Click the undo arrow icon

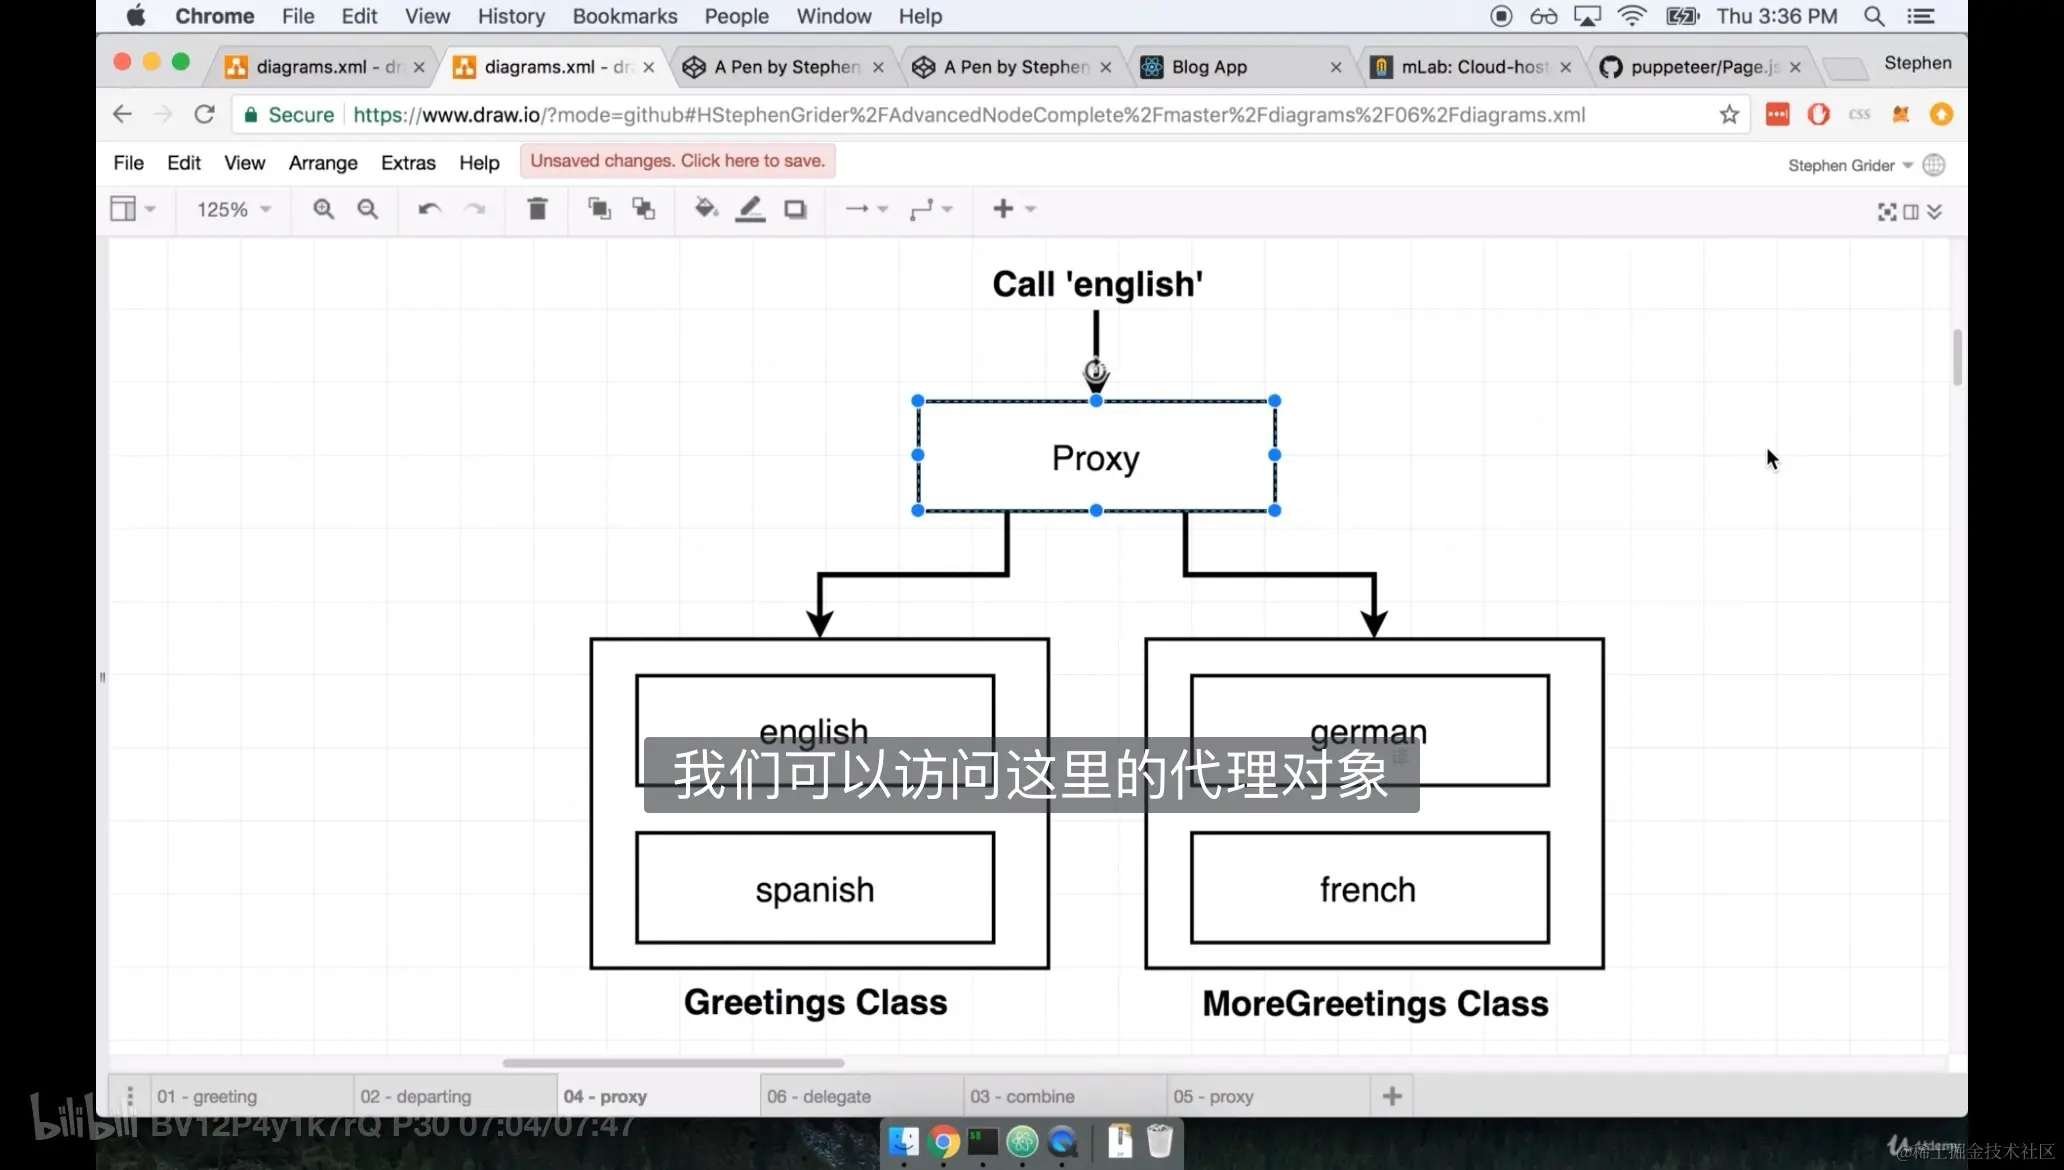click(429, 209)
